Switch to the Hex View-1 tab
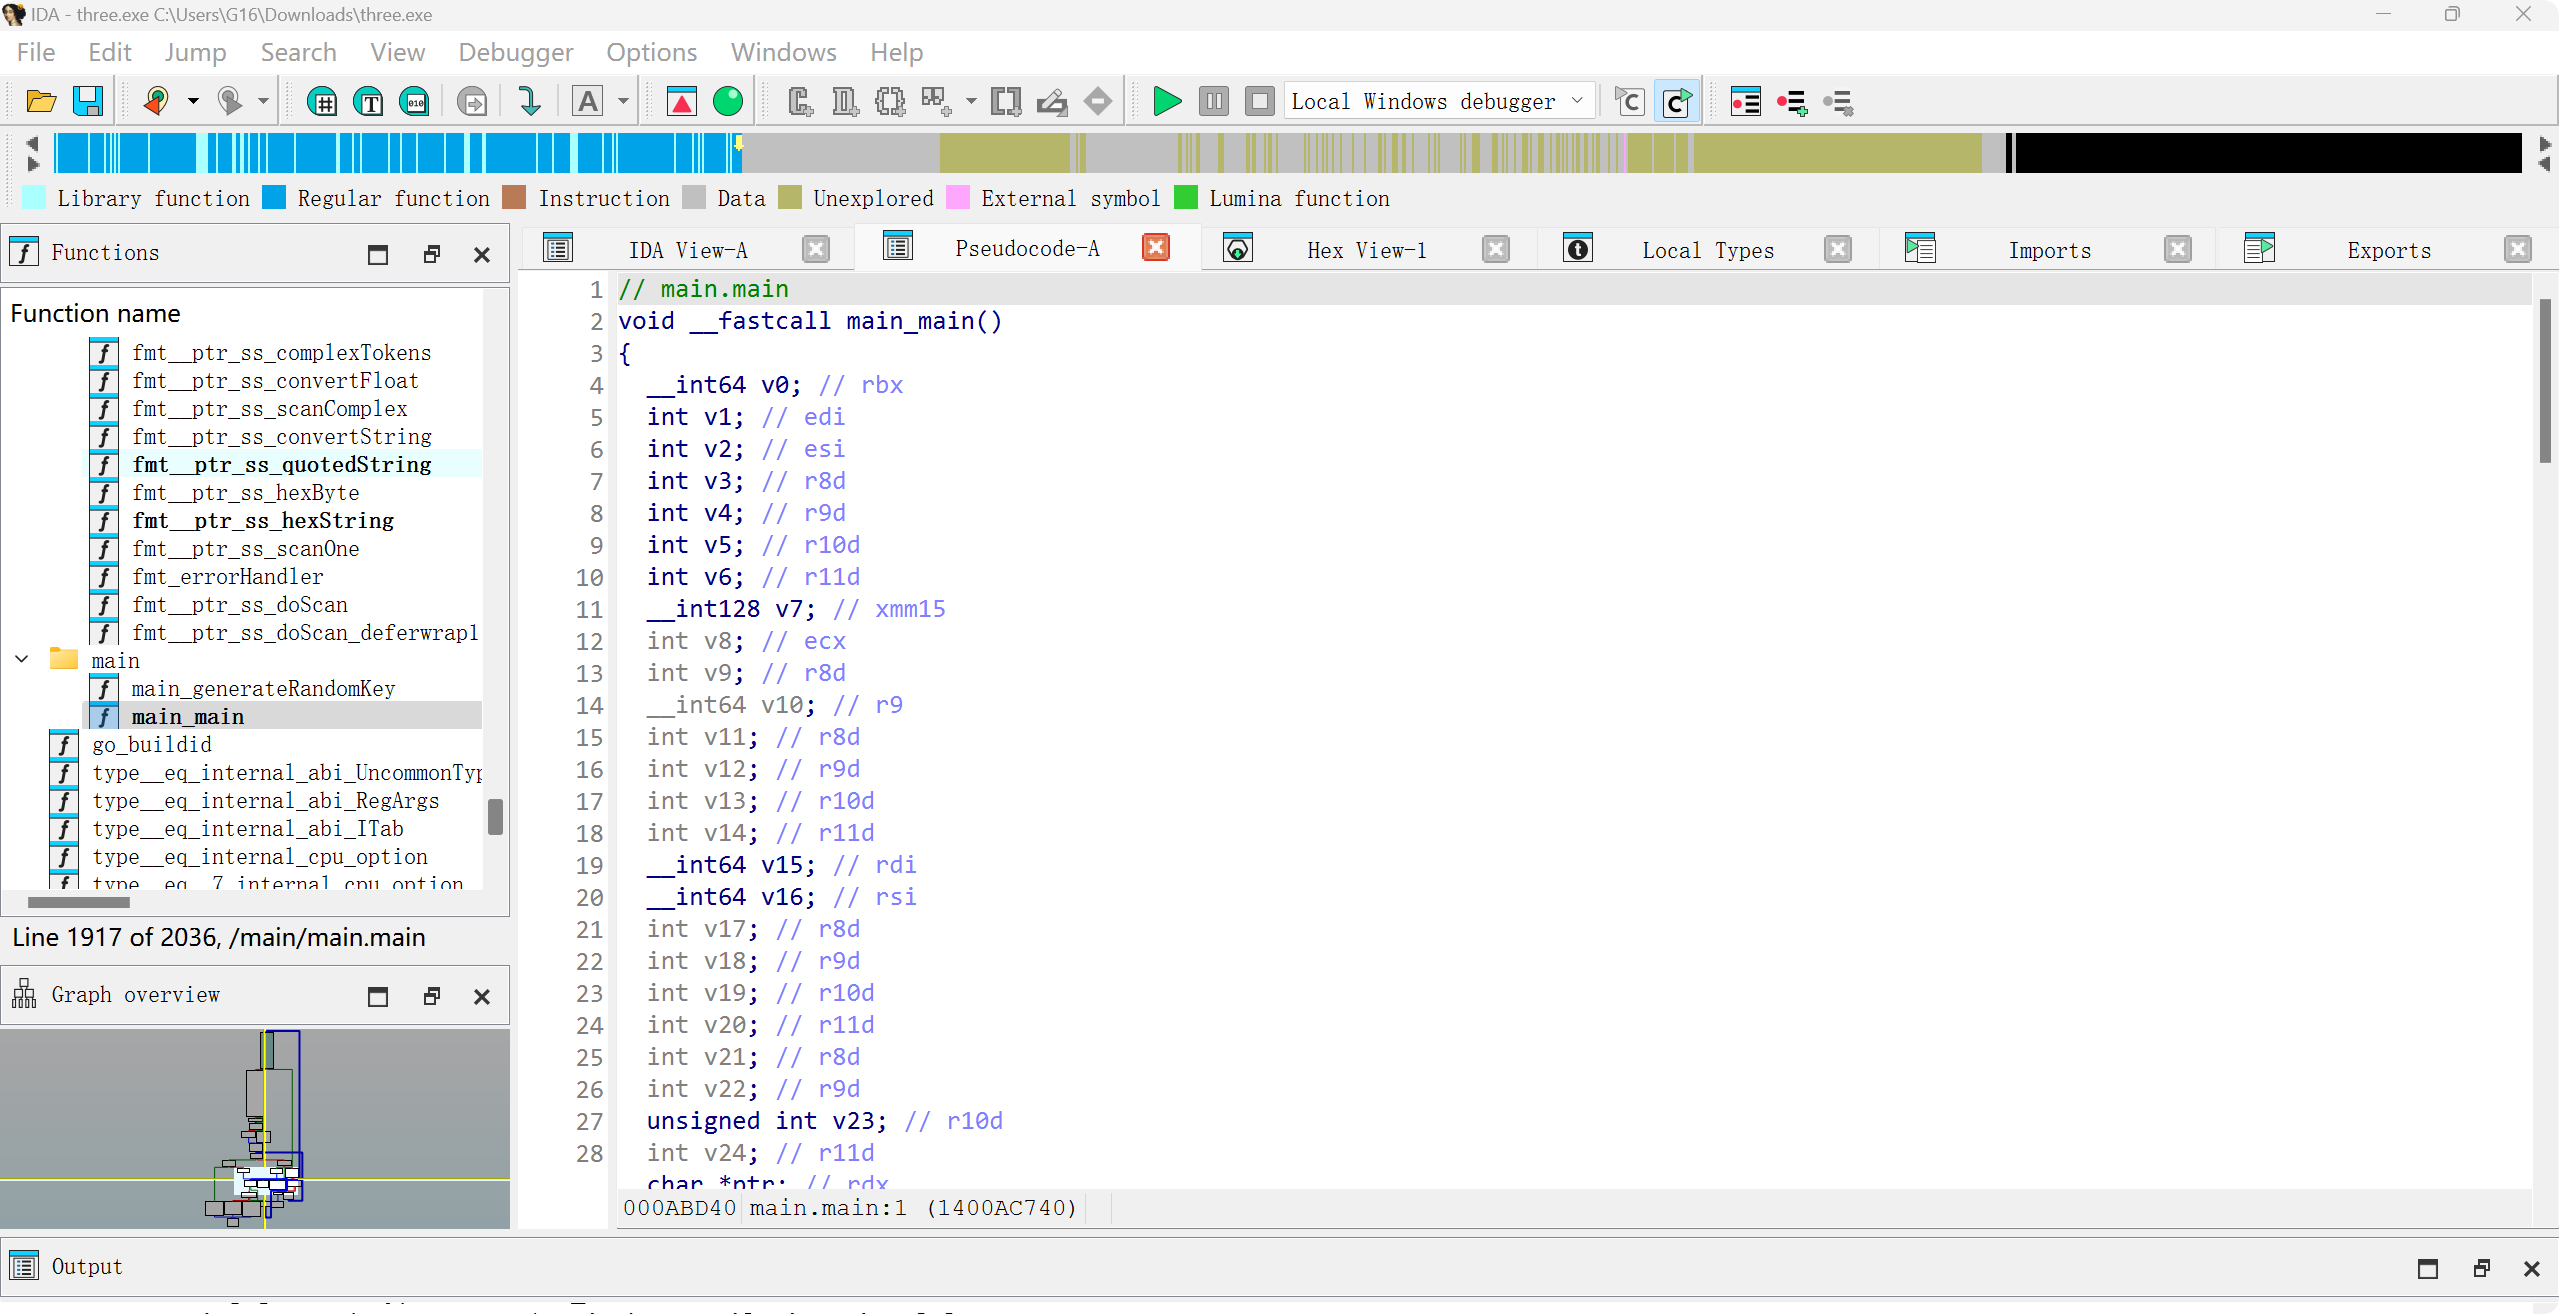This screenshot has width=2559, height=1314. [1366, 250]
